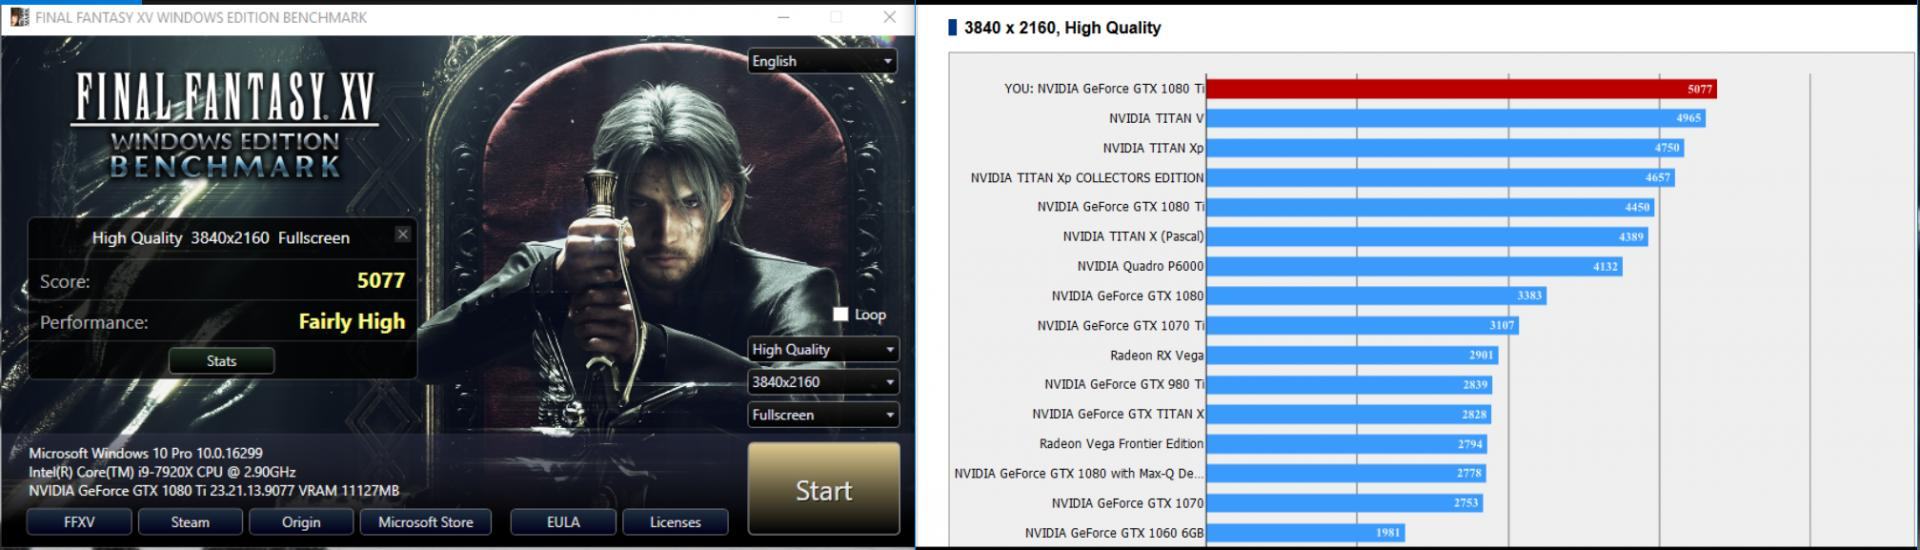The height and width of the screenshot is (550, 1920).
Task: Click the Microsoft Store button
Action: coord(425,522)
